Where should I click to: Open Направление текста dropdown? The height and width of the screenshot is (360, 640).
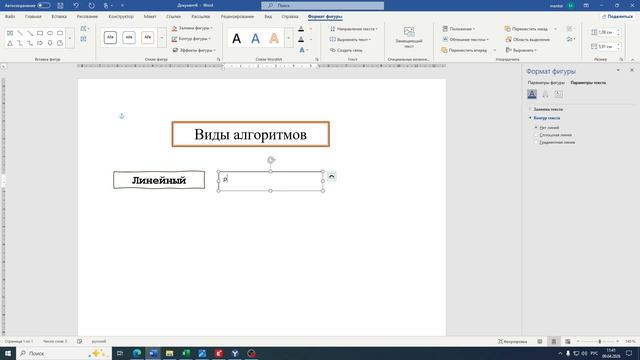click(354, 29)
